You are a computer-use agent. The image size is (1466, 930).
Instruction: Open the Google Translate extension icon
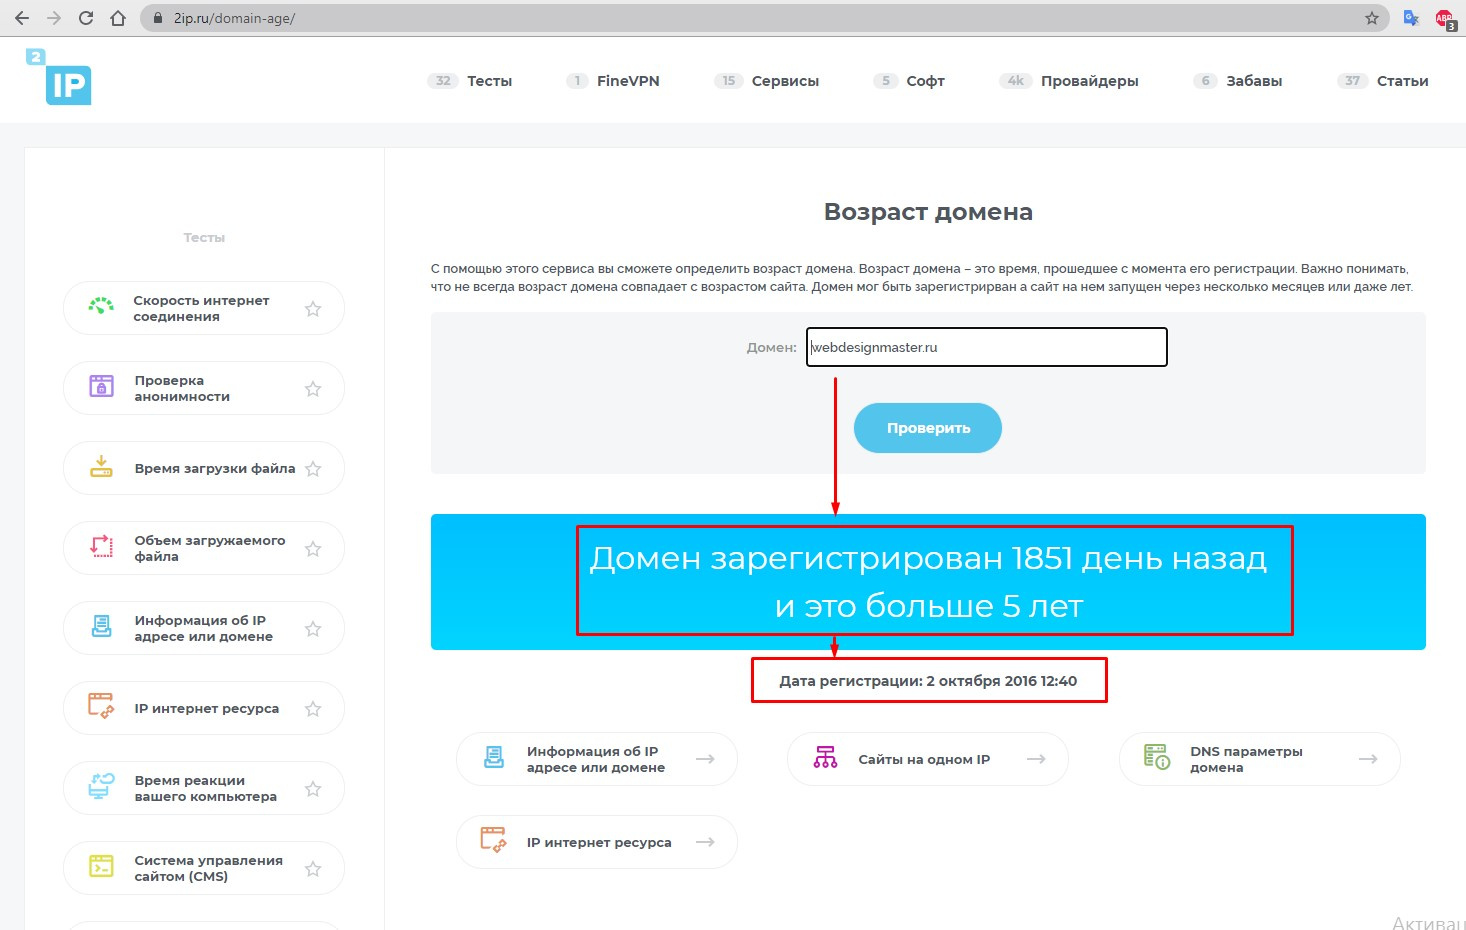1411,18
